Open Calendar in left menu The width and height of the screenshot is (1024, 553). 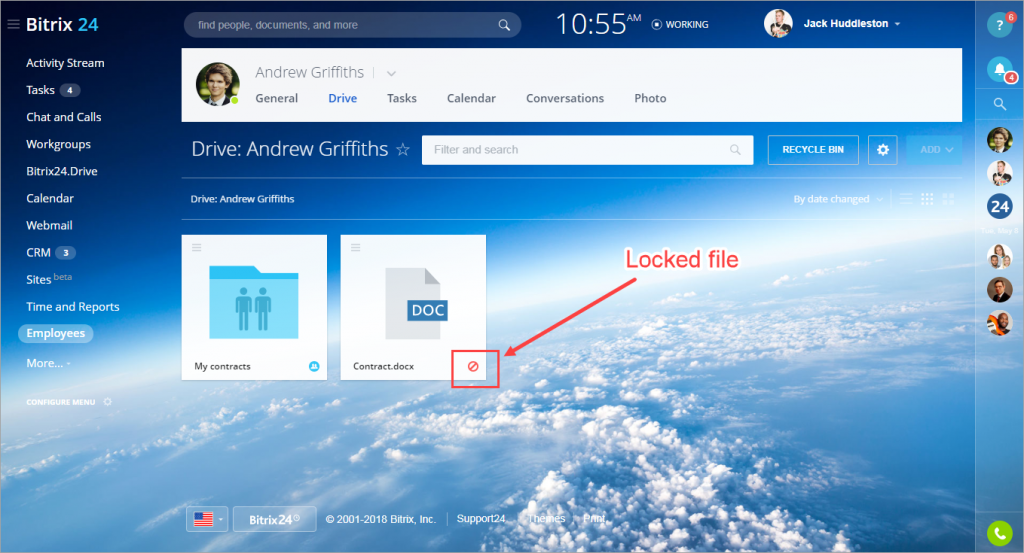[x=50, y=198]
